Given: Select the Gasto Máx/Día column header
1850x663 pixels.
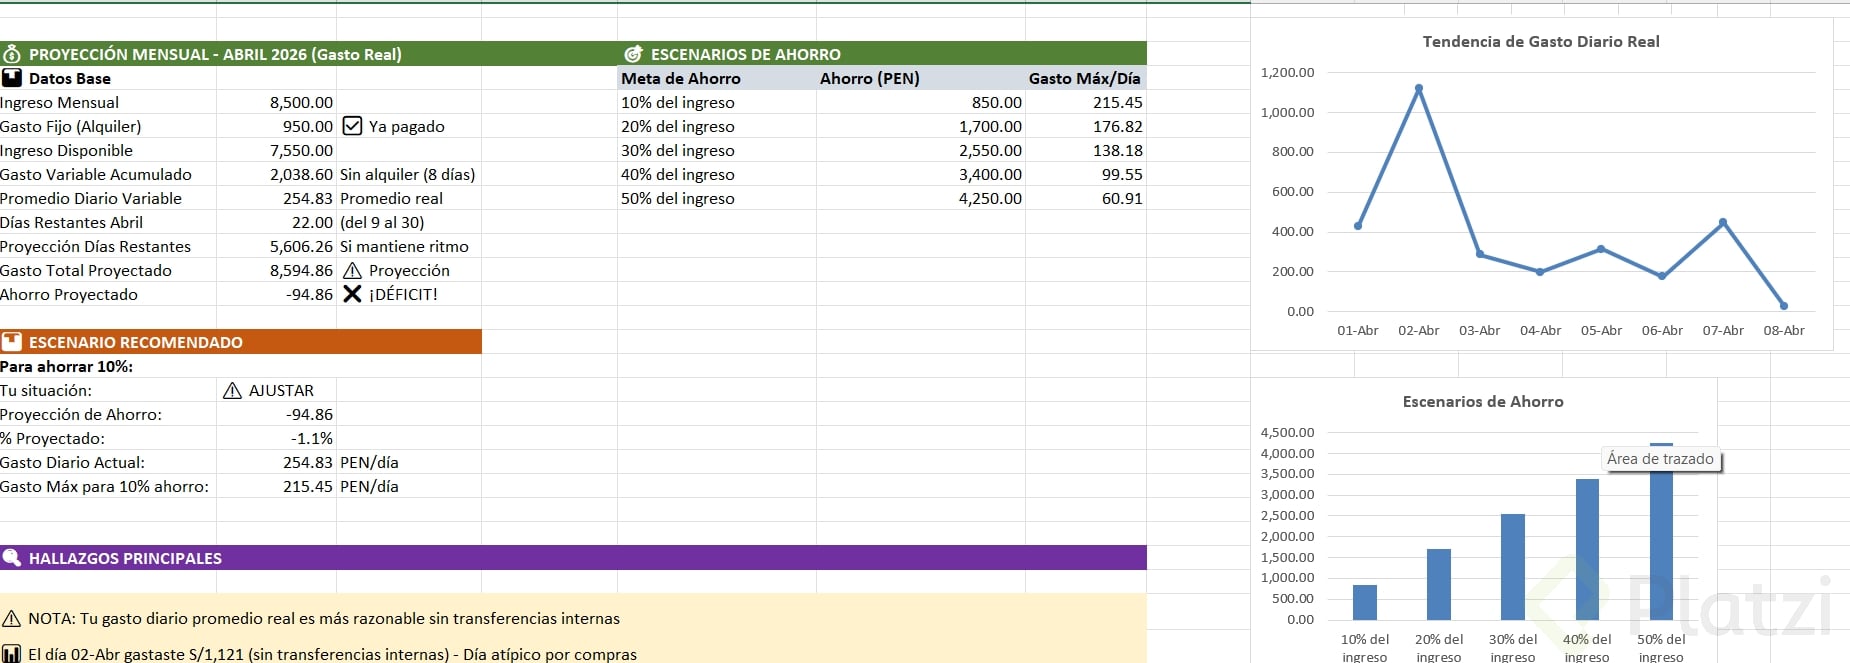Looking at the screenshot, I should click(x=1084, y=78).
